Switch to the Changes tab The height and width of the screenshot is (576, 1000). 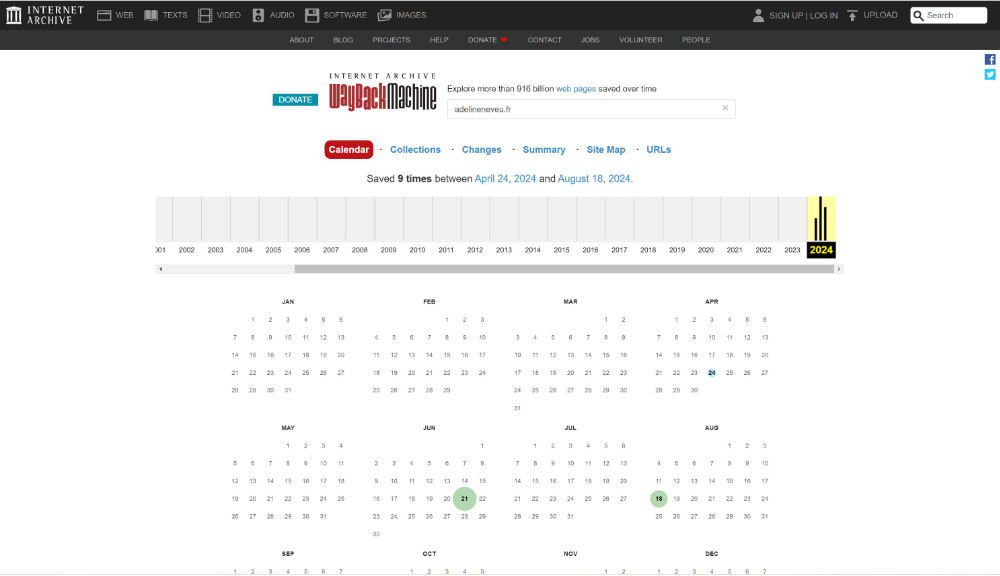pos(482,149)
